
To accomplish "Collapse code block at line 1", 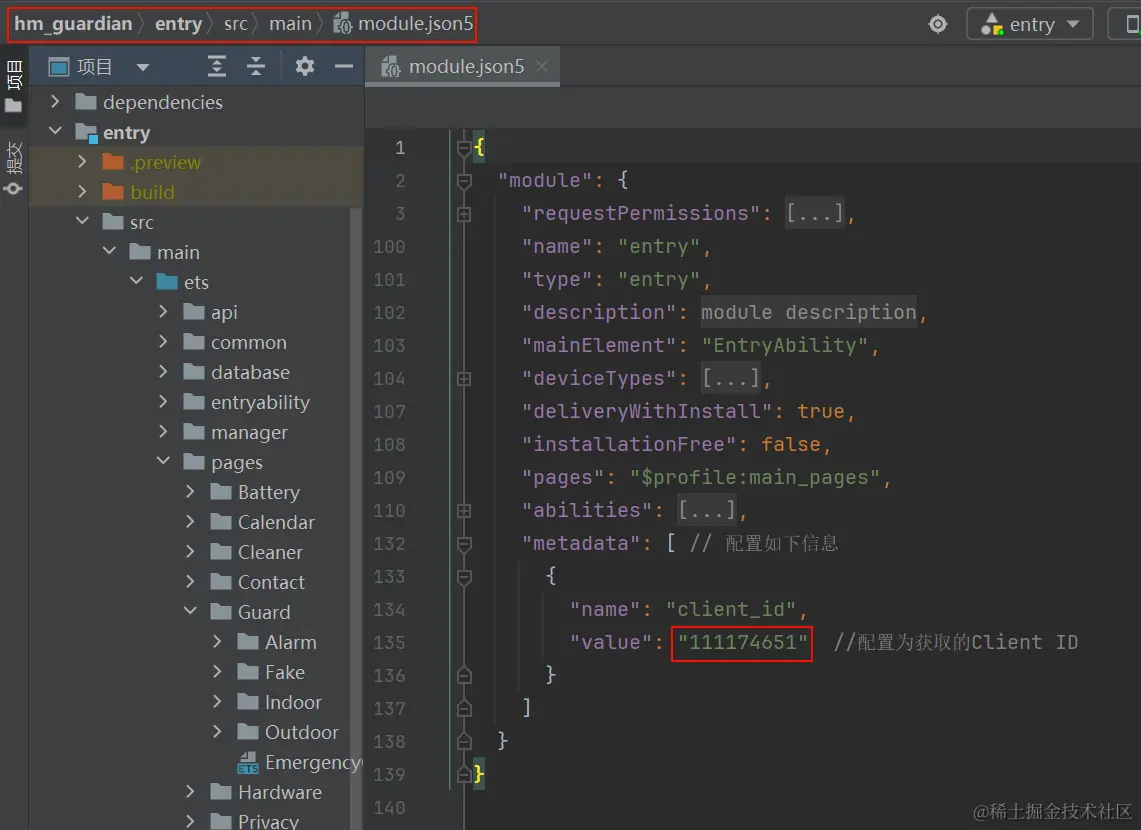I will (464, 148).
